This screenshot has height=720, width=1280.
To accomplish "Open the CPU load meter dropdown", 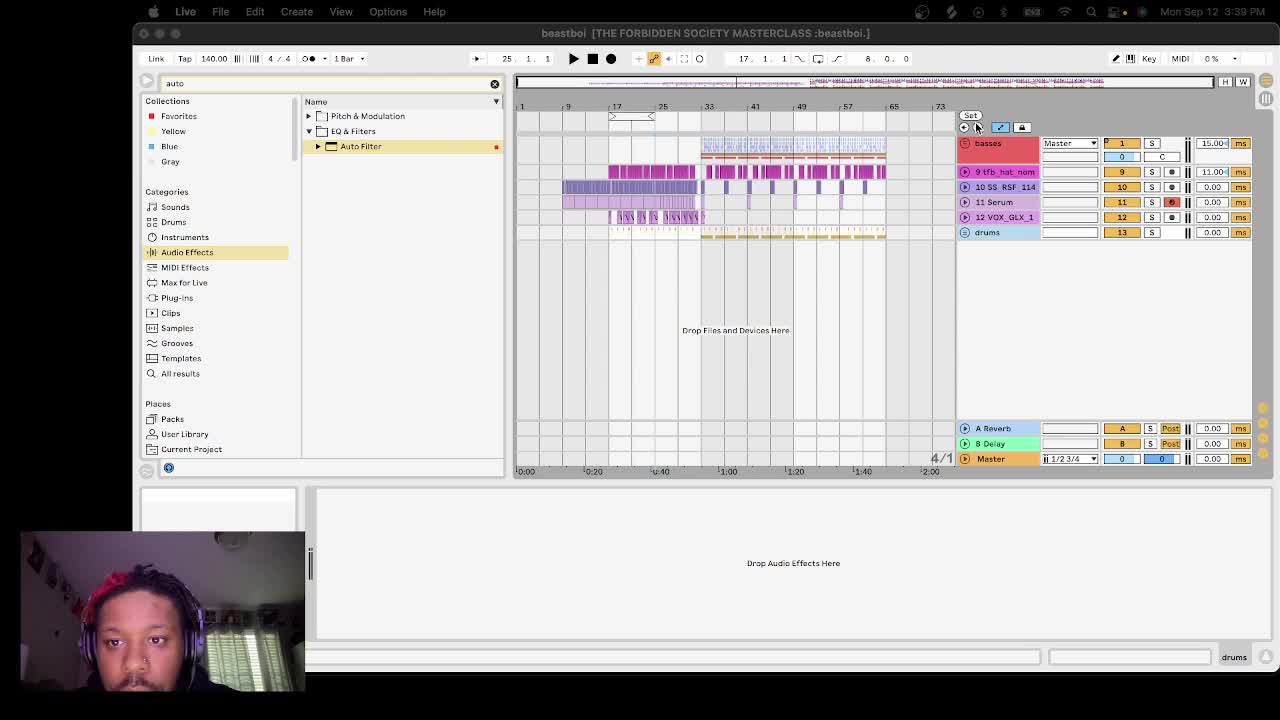I will (1234, 59).
